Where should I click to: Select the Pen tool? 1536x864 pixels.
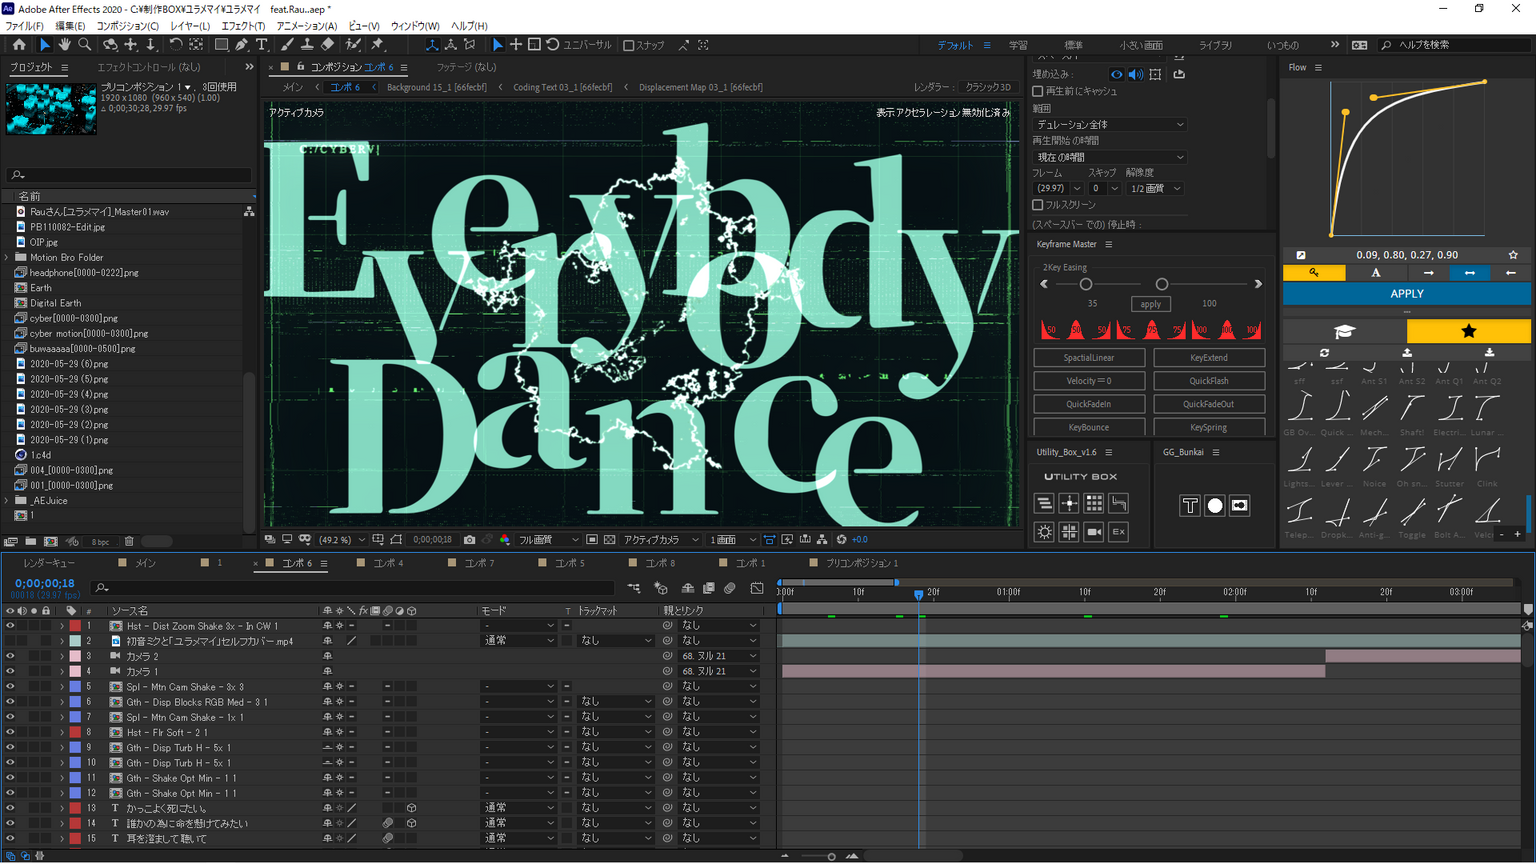point(241,45)
